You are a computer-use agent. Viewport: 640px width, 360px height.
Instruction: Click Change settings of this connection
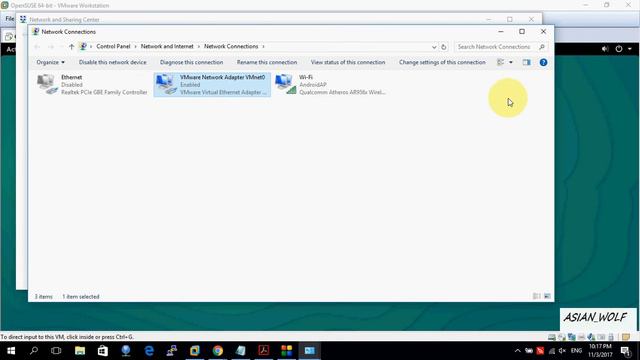(442, 62)
